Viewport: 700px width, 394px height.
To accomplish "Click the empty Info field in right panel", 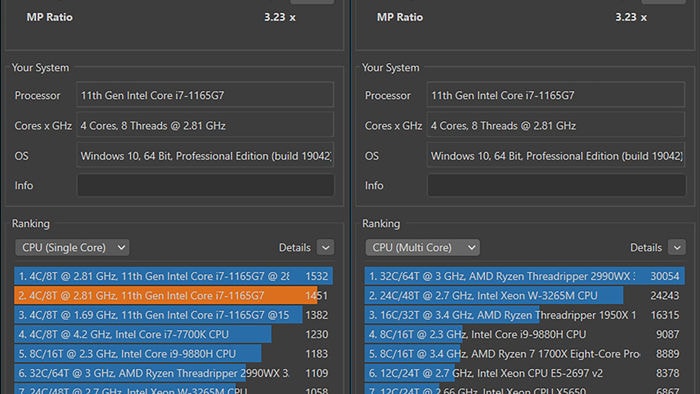I will 556,185.
